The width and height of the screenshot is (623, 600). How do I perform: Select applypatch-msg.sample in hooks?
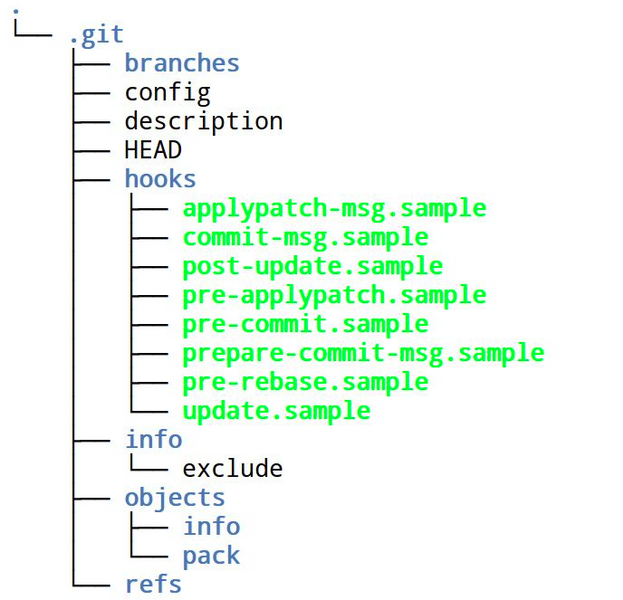pyautogui.click(x=334, y=209)
